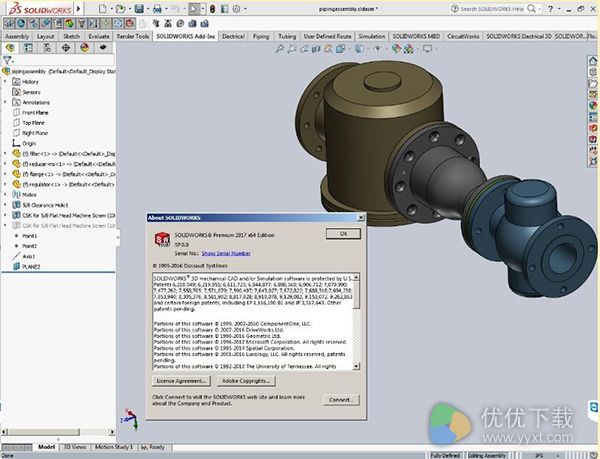600x459 pixels.
Task: Open the Display Style dropdown arrow
Action: coord(368,49)
